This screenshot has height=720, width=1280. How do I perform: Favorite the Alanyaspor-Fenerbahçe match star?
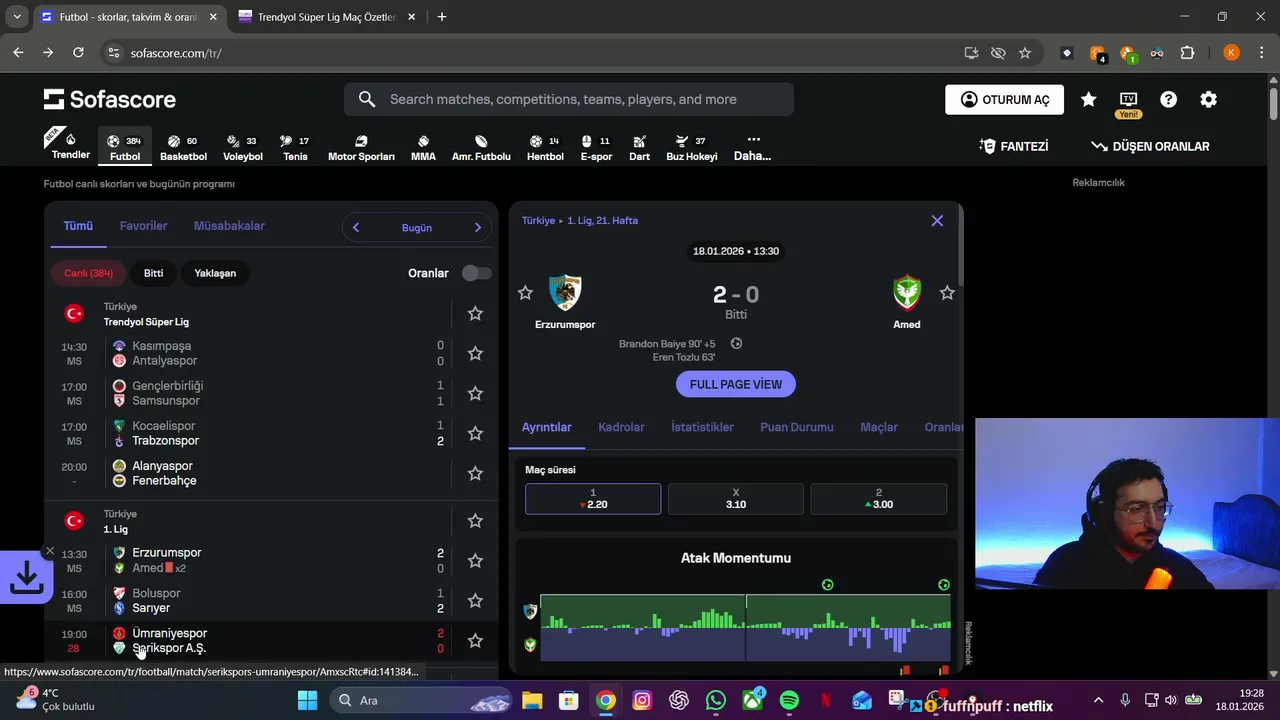(x=475, y=473)
